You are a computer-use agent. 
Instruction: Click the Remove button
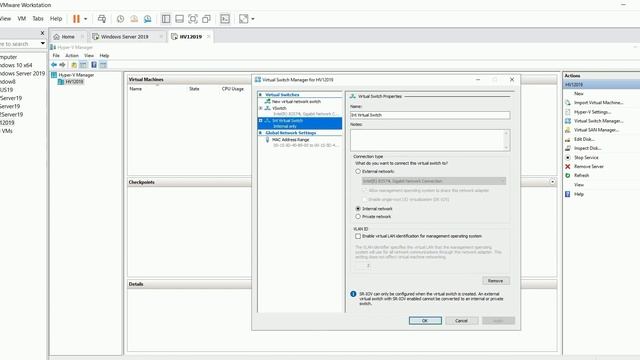click(x=496, y=281)
